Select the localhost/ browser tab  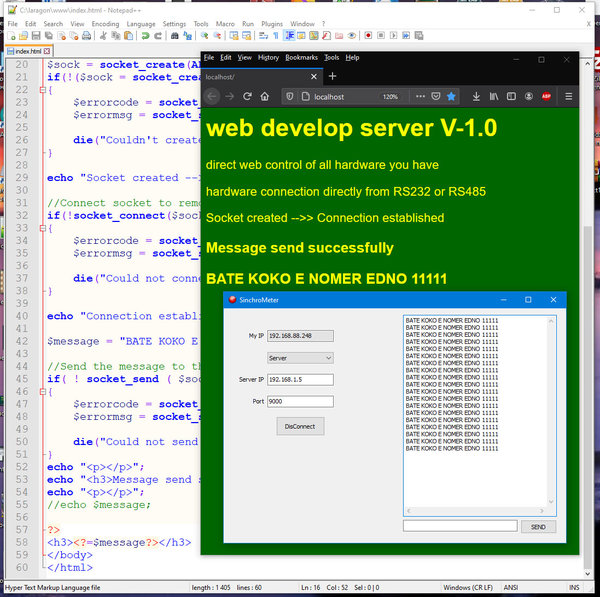point(262,77)
